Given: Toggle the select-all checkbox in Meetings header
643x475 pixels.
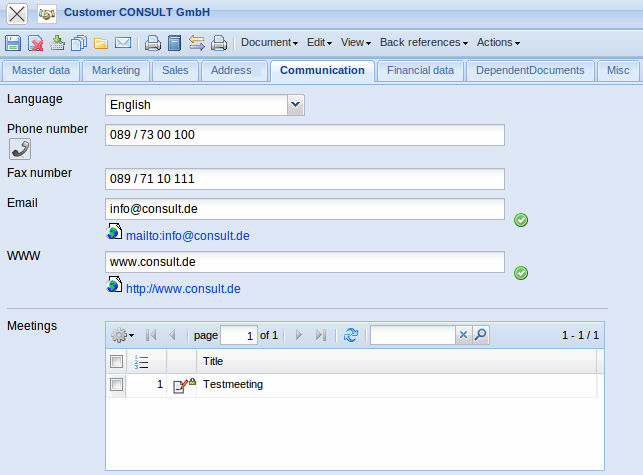Looking at the screenshot, I should coord(116,361).
